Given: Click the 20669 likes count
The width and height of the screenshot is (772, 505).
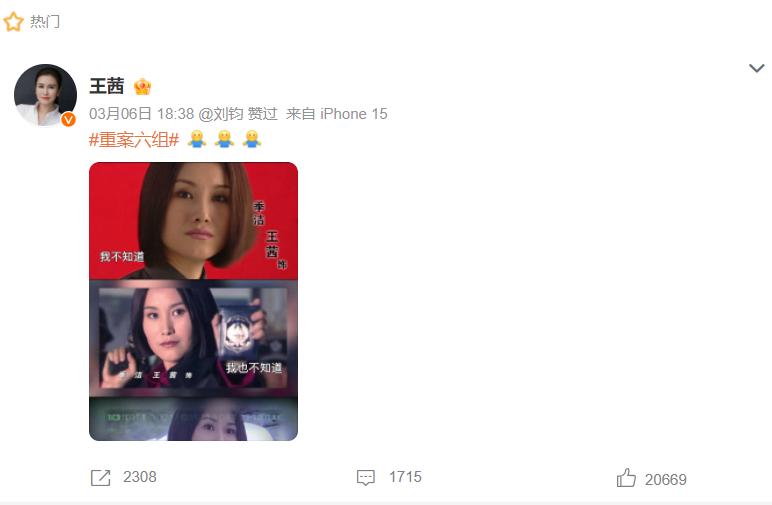Looking at the screenshot, I should click(666, 479).
